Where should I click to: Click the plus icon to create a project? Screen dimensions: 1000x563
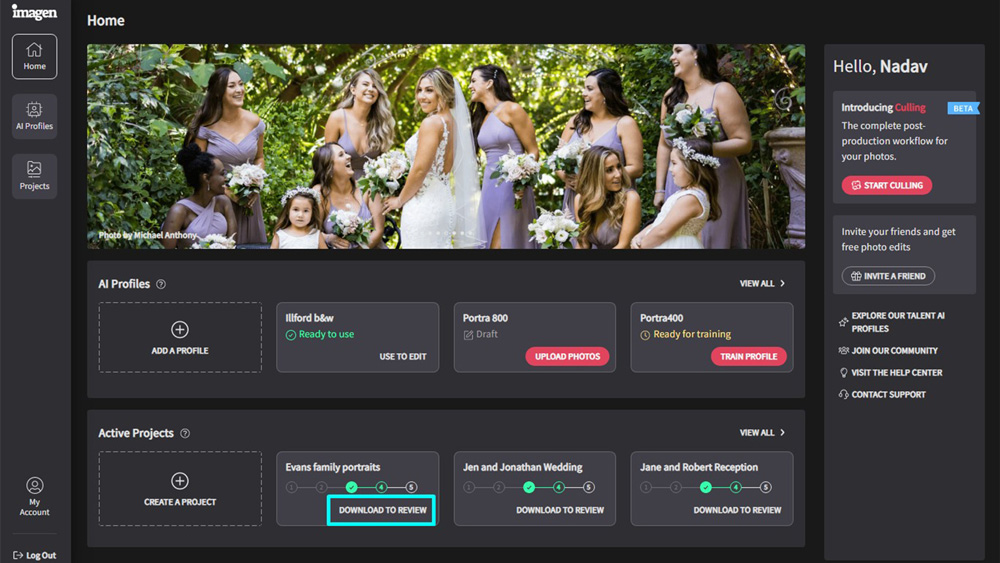tap(180, 481)
